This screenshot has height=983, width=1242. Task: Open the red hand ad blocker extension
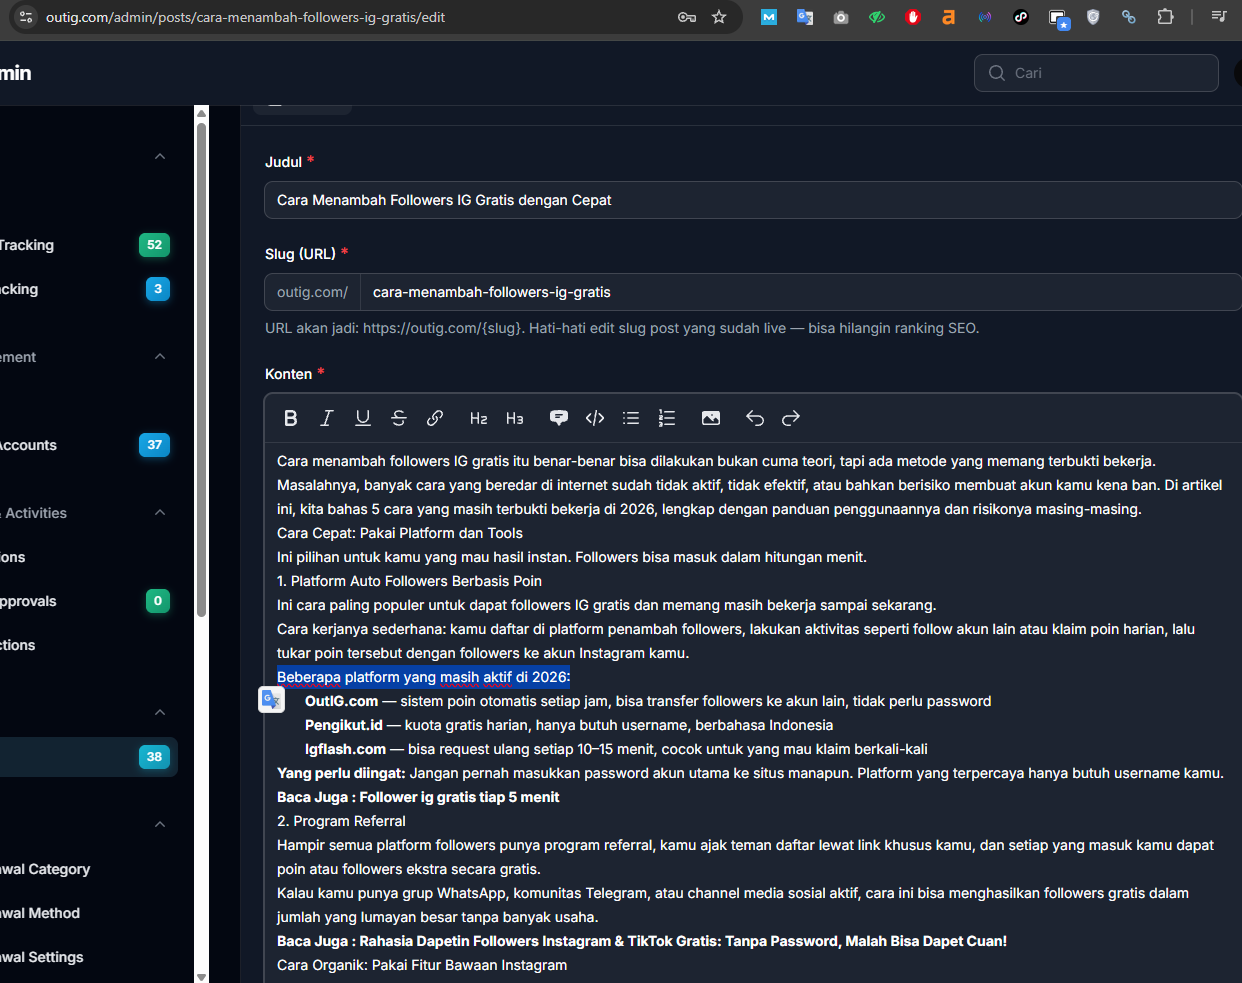pyautogui.click(x=913, y=17)
